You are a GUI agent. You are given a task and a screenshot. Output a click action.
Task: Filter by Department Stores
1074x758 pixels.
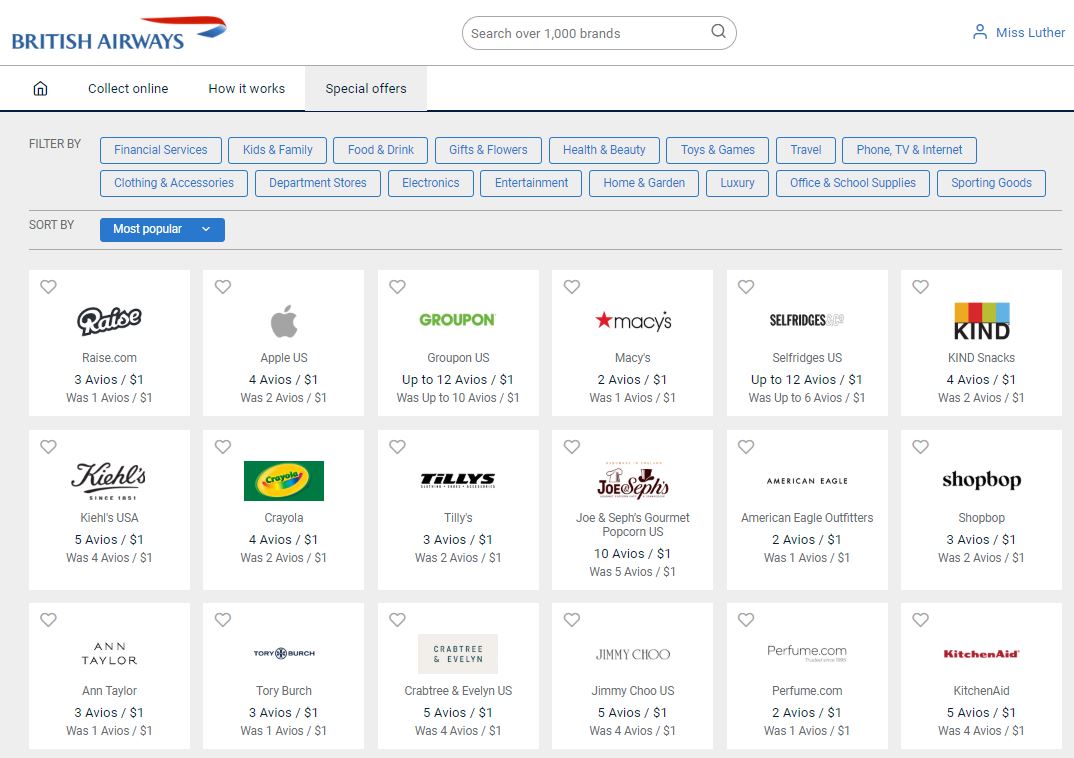318,183
